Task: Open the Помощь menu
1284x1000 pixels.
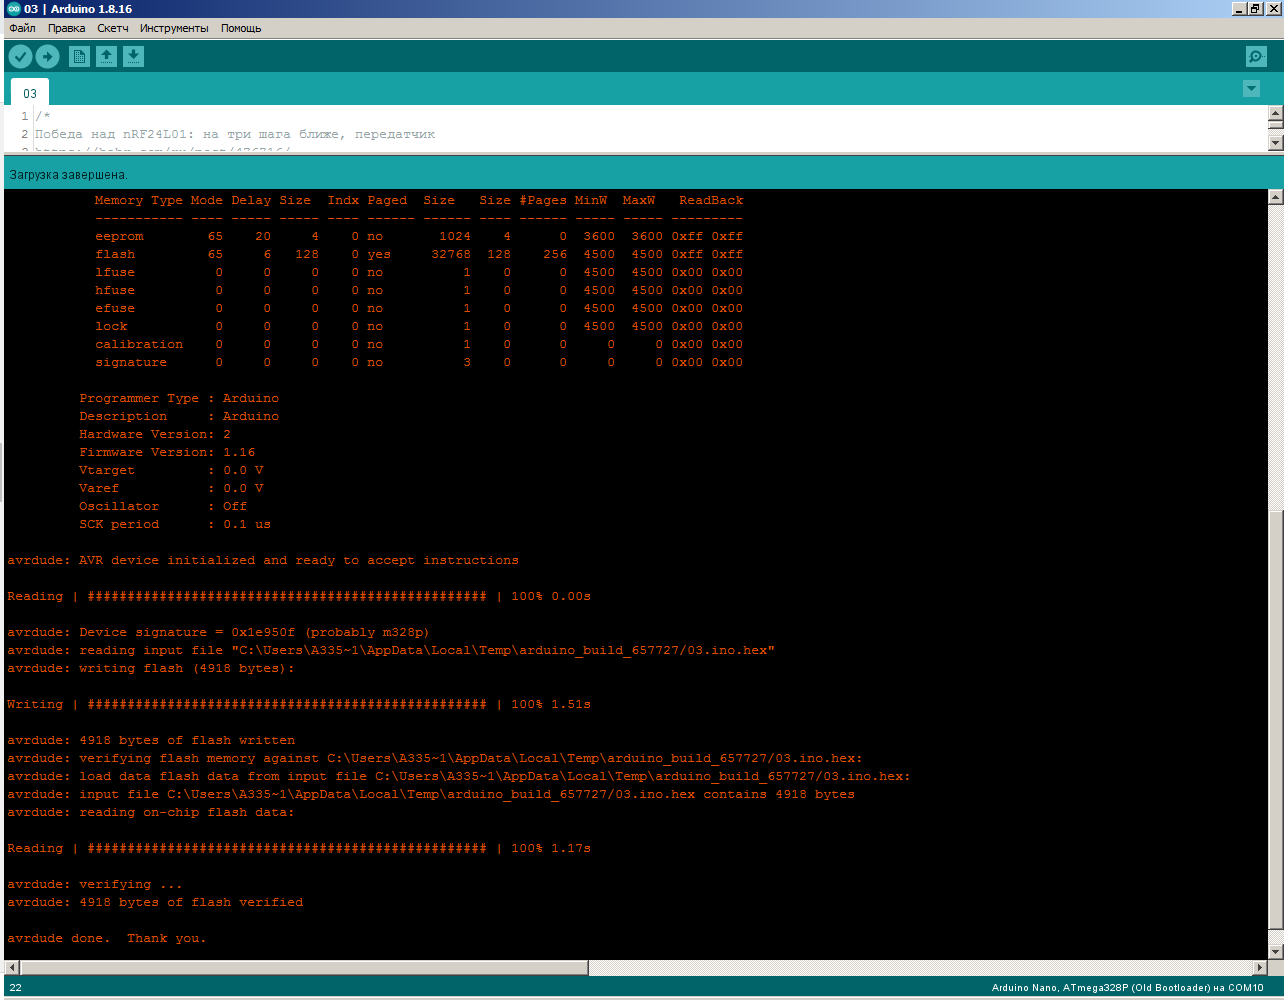Action: [x=241, y=28]
